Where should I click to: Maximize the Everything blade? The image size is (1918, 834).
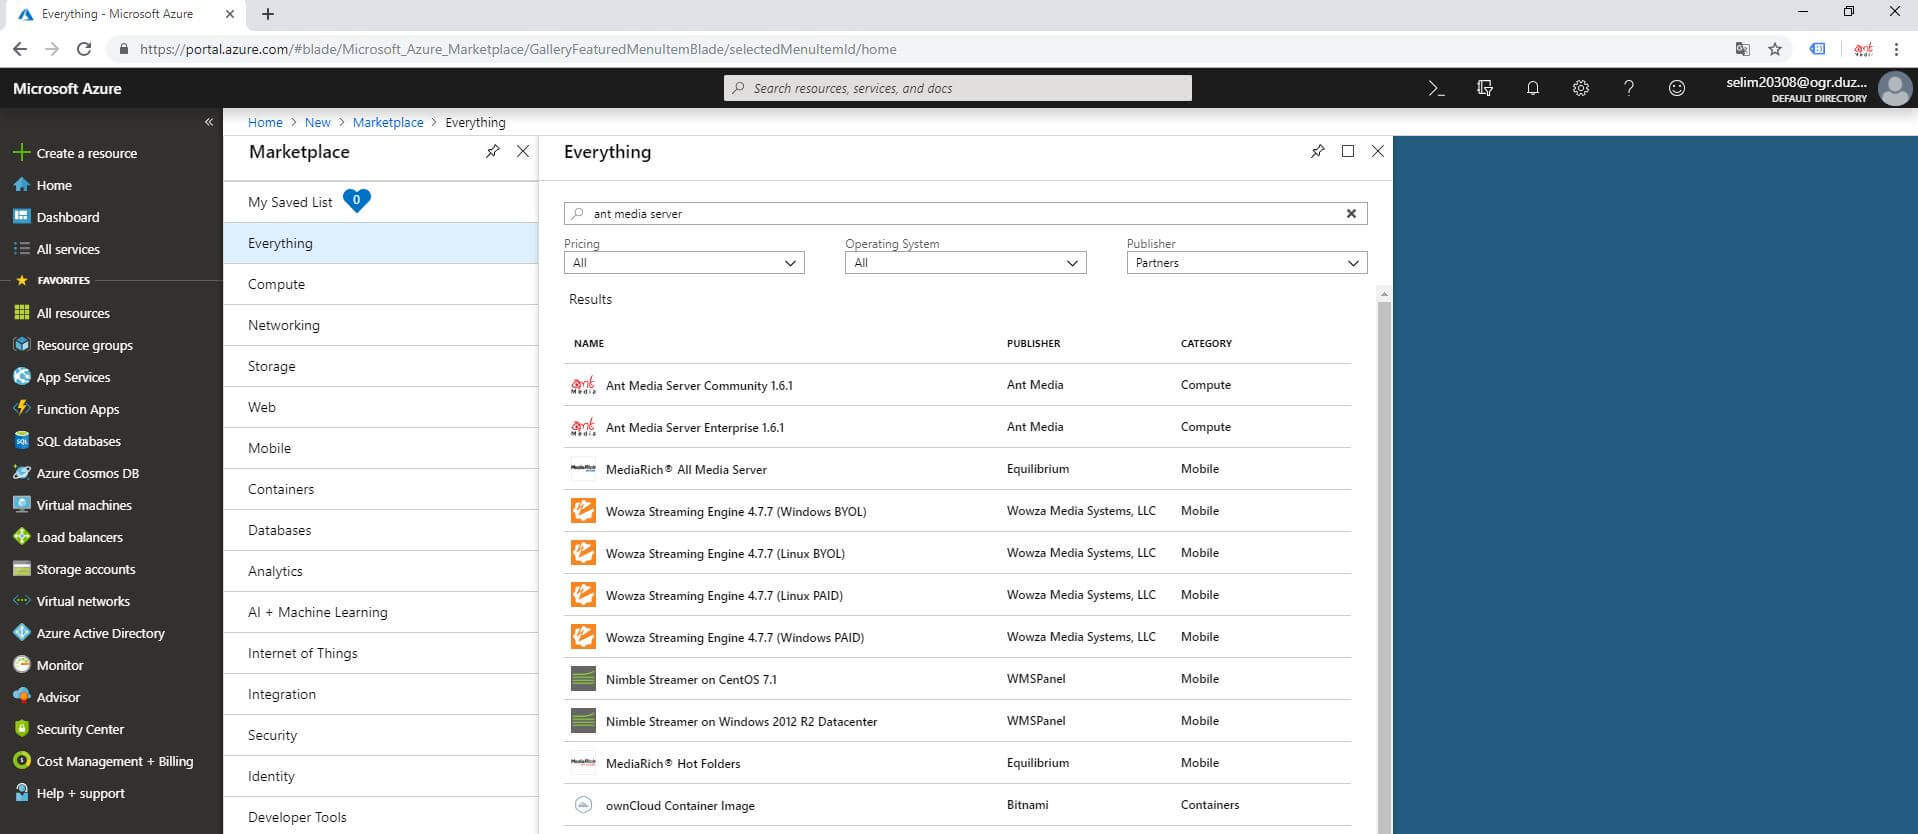[x=1348, y=151]
